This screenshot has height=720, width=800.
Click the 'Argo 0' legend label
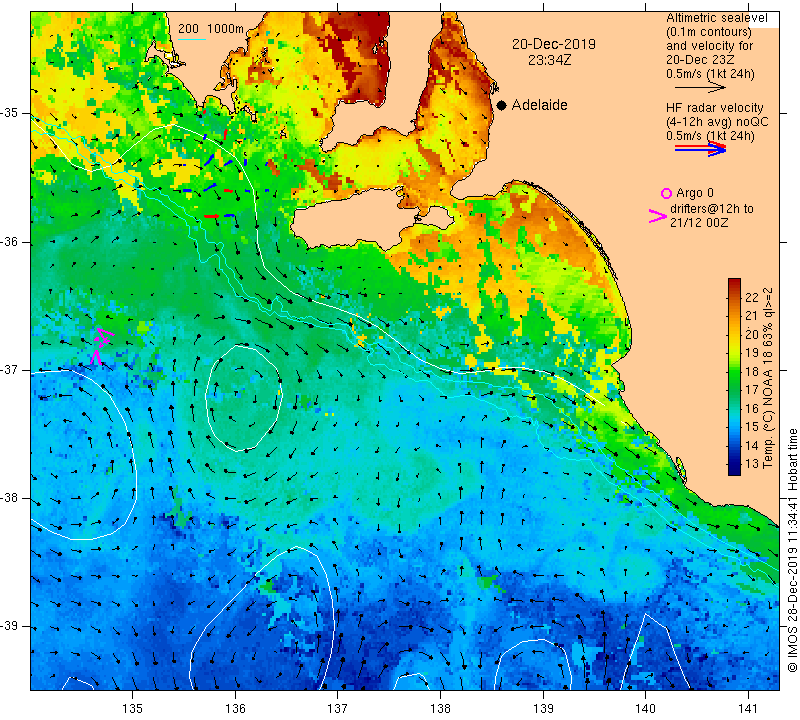695,193
